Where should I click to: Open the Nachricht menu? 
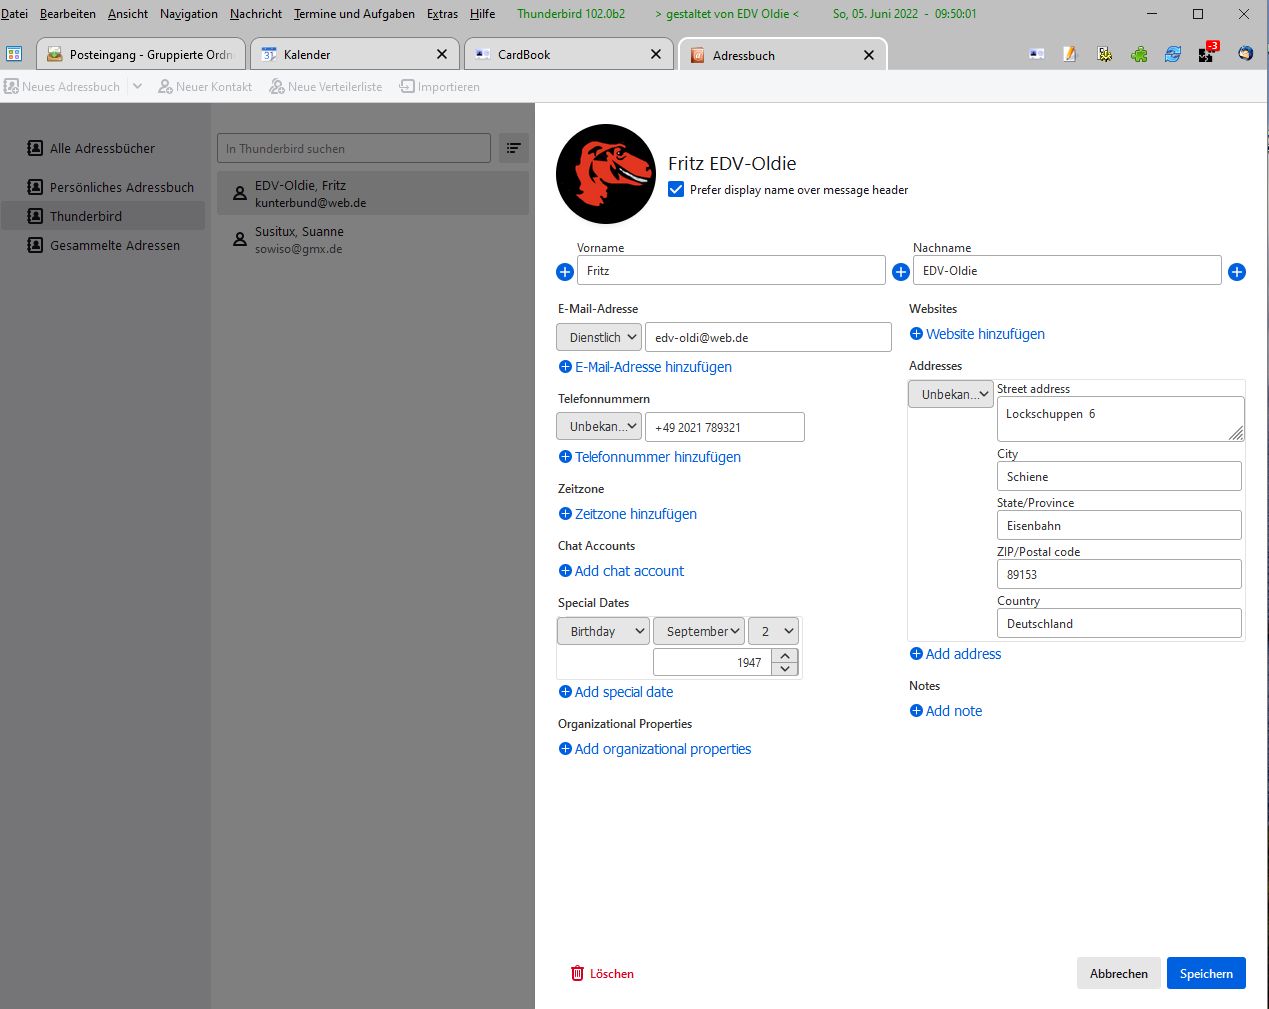click(x=256, y=14)
